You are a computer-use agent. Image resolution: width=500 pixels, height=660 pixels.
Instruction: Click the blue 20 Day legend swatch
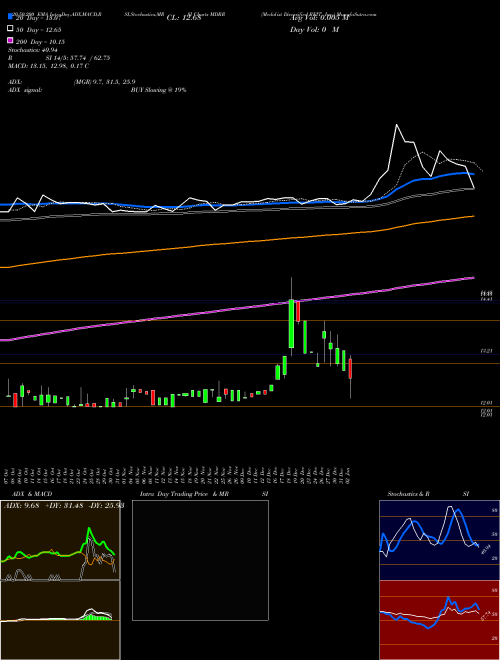click(10, 17)
